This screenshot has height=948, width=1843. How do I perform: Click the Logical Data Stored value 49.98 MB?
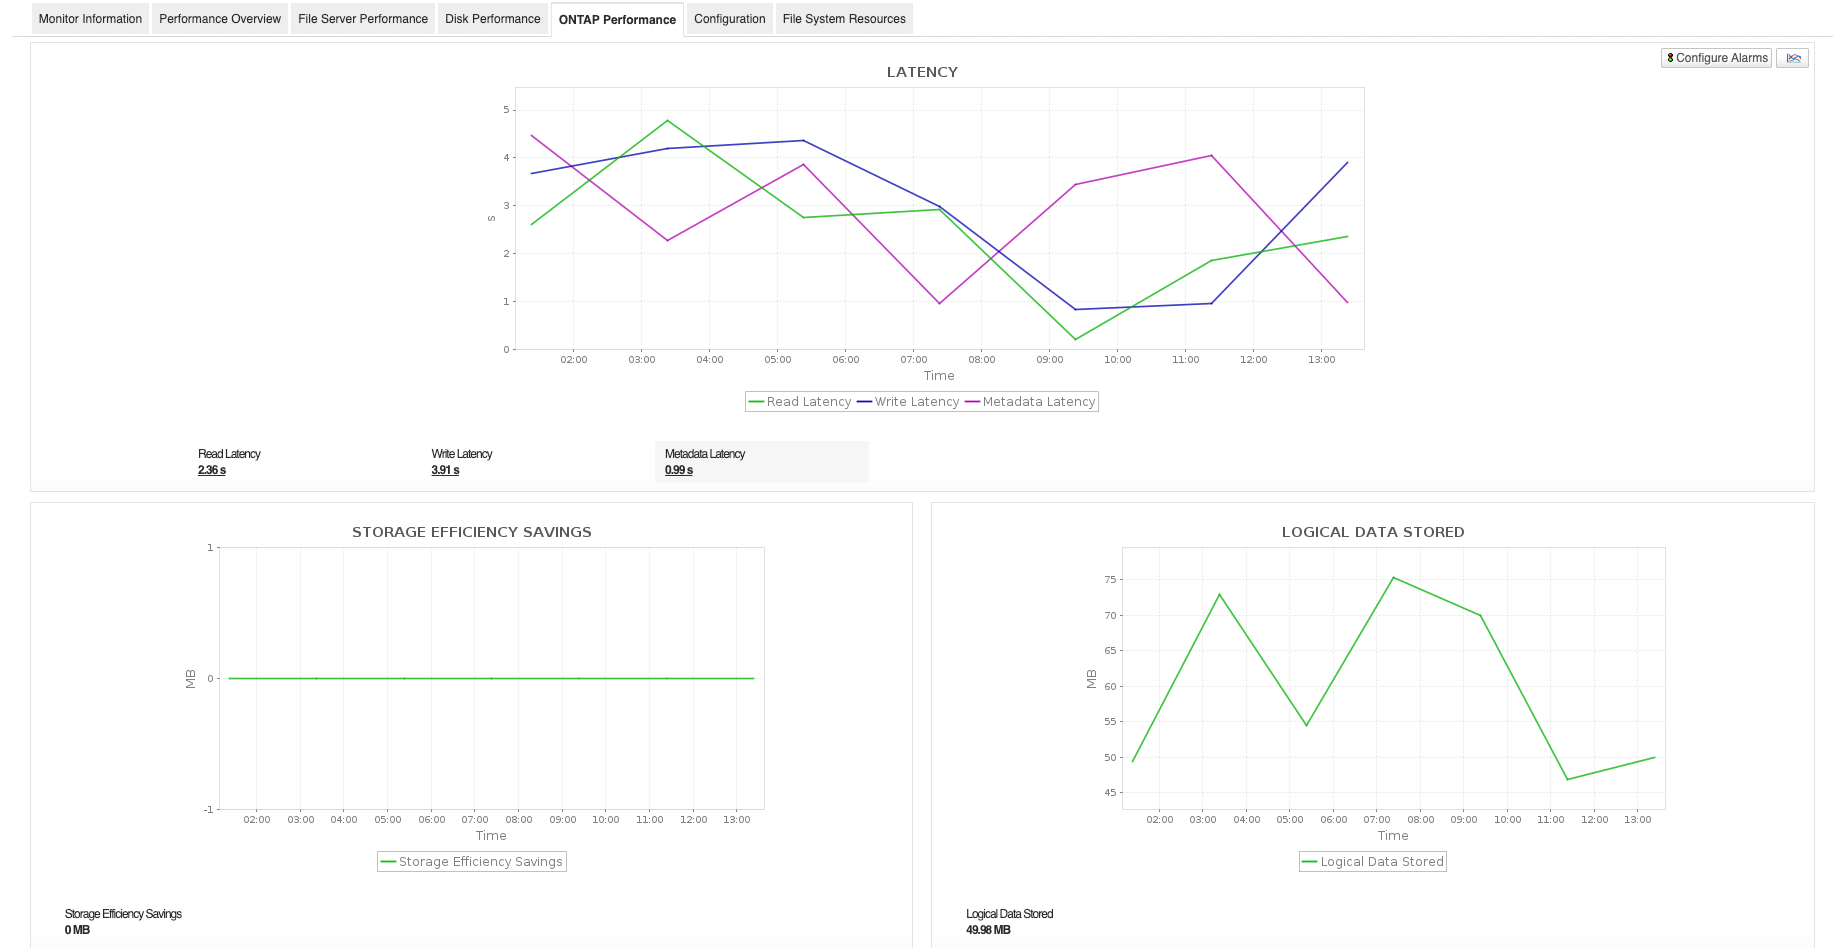coord(988,930)
